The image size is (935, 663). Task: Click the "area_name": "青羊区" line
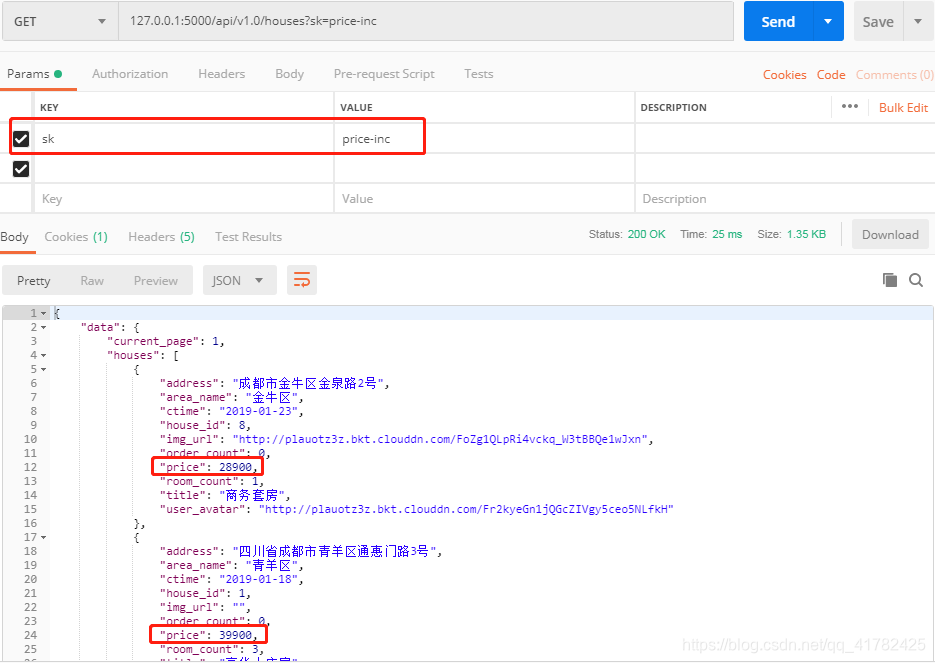coord(231,565)
